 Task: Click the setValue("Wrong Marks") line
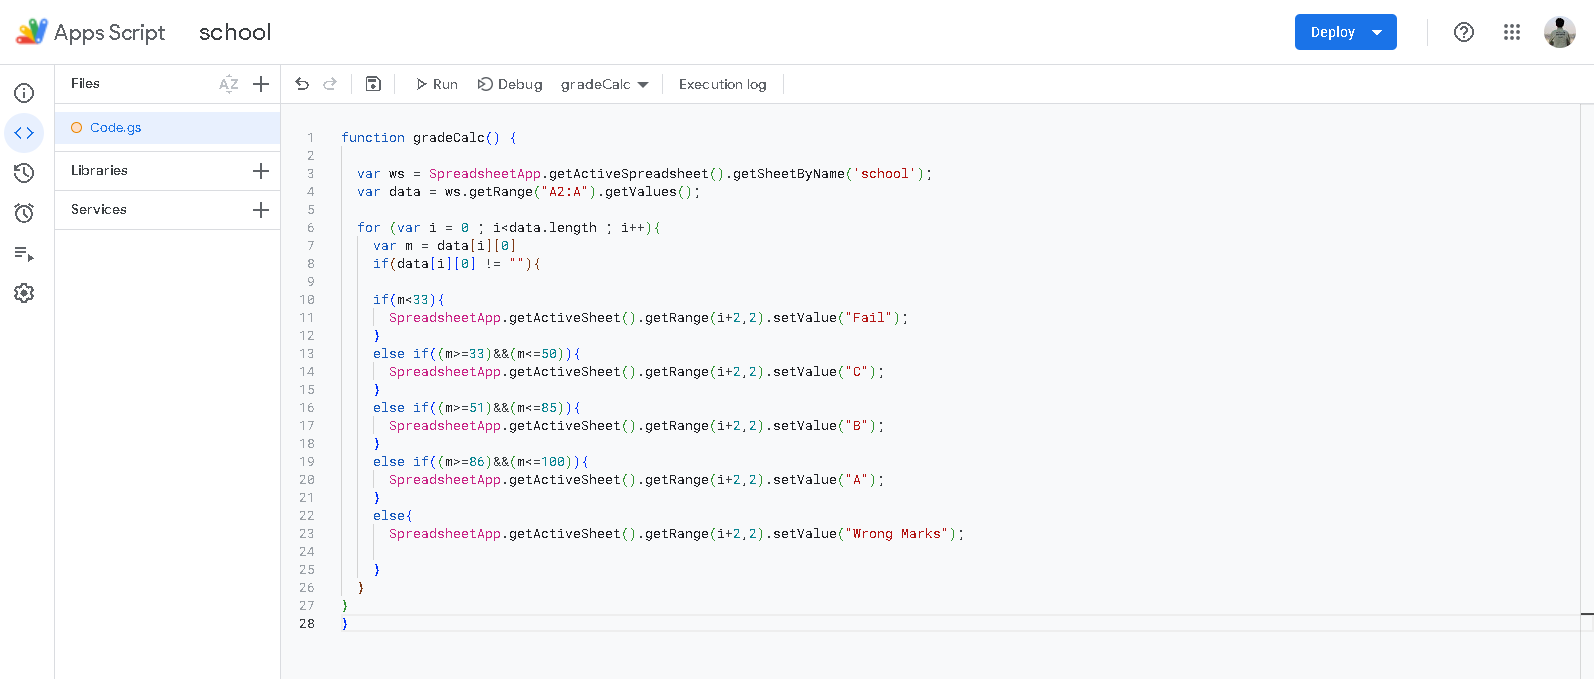coord(677,534)
